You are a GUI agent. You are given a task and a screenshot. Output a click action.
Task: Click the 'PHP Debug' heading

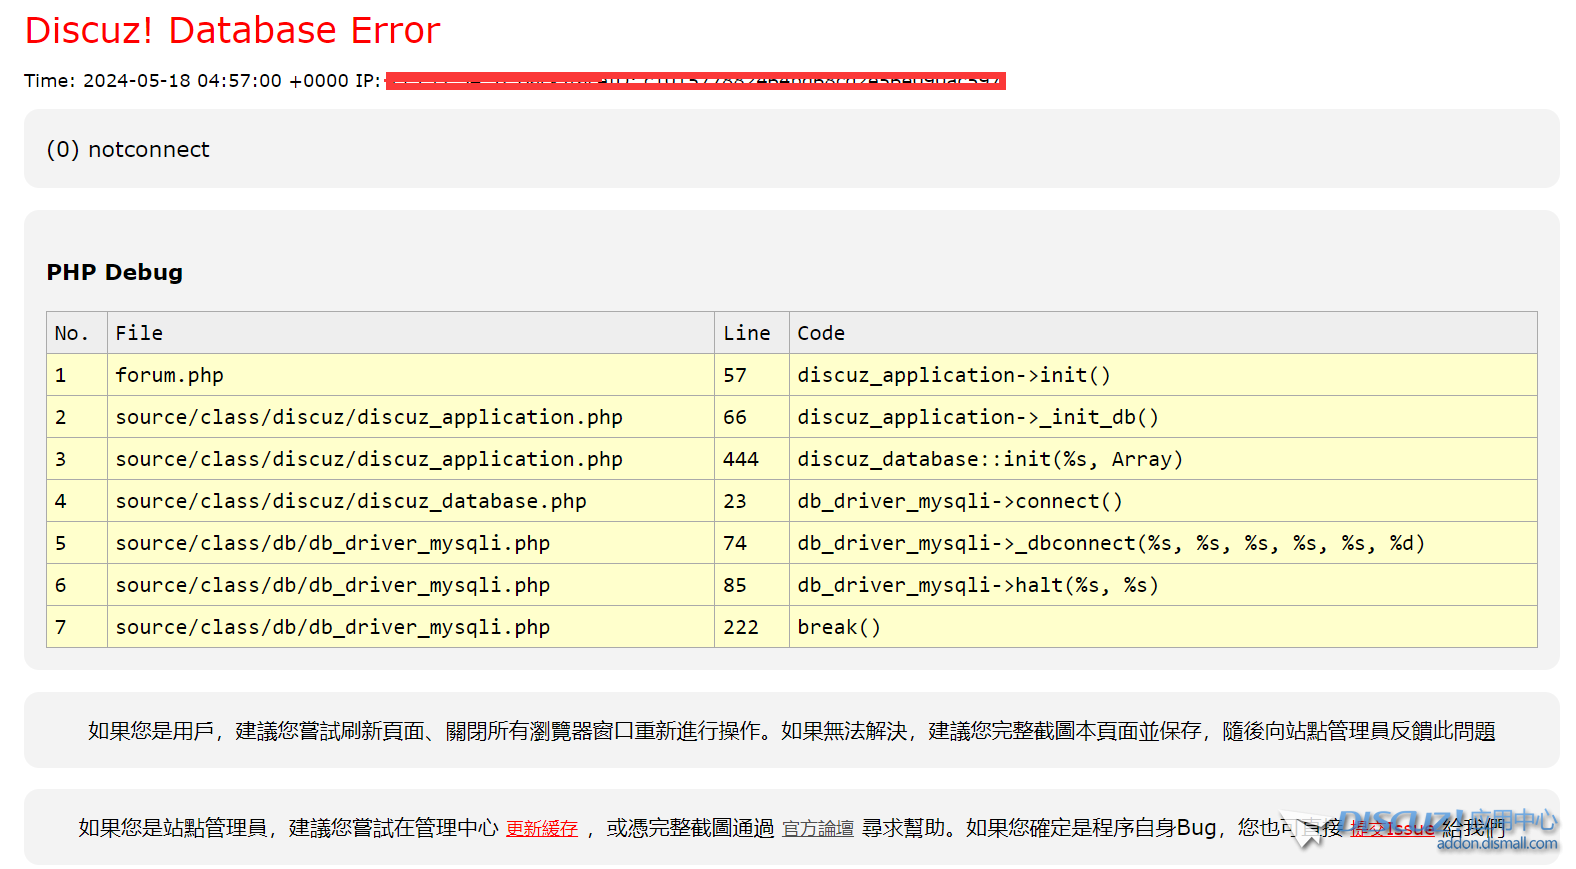tap(115, 272)
